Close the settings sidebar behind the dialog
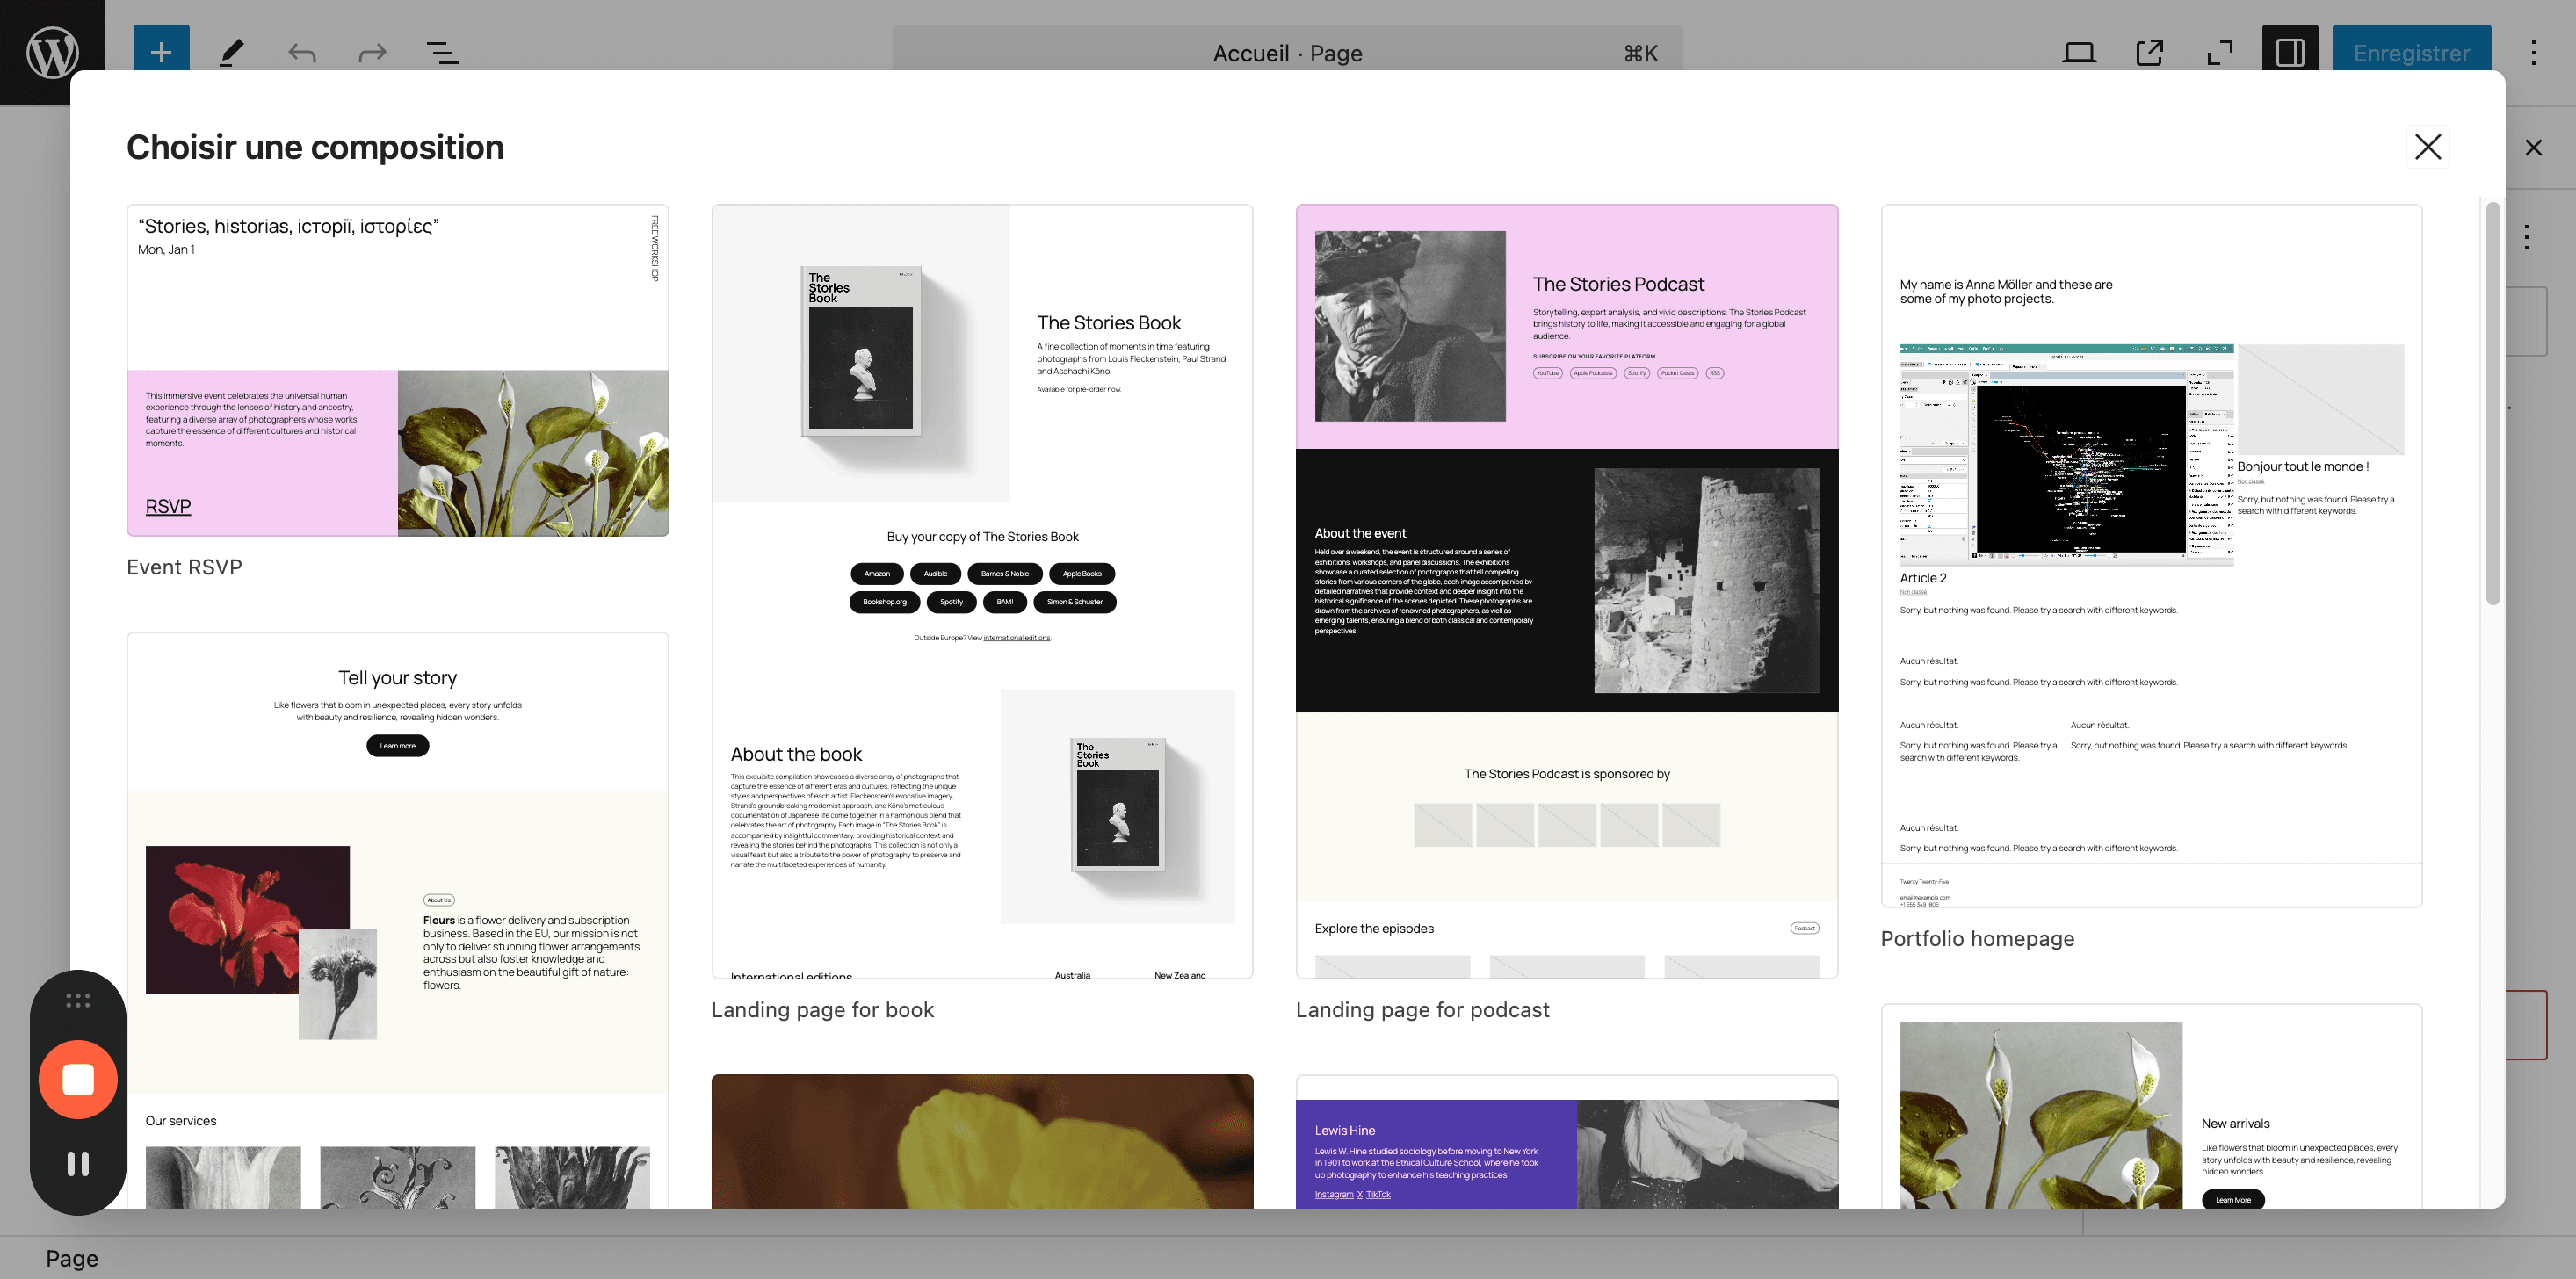This screenshot has width=2576, height=1279. point(2533,148)
